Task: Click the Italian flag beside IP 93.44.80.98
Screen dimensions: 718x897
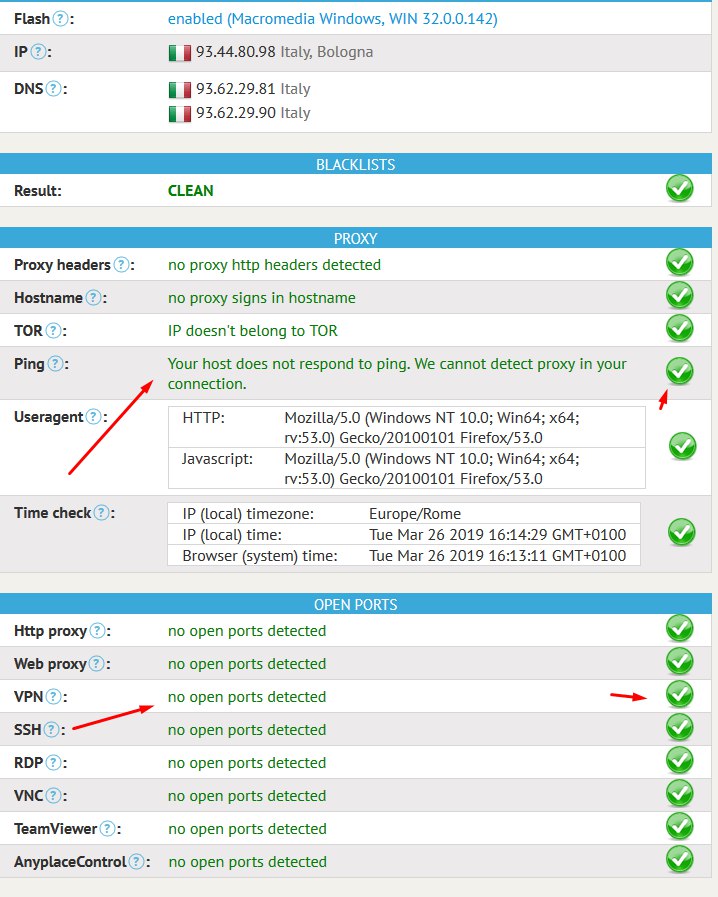Action: pyautogui.click(x=180, y=53)
